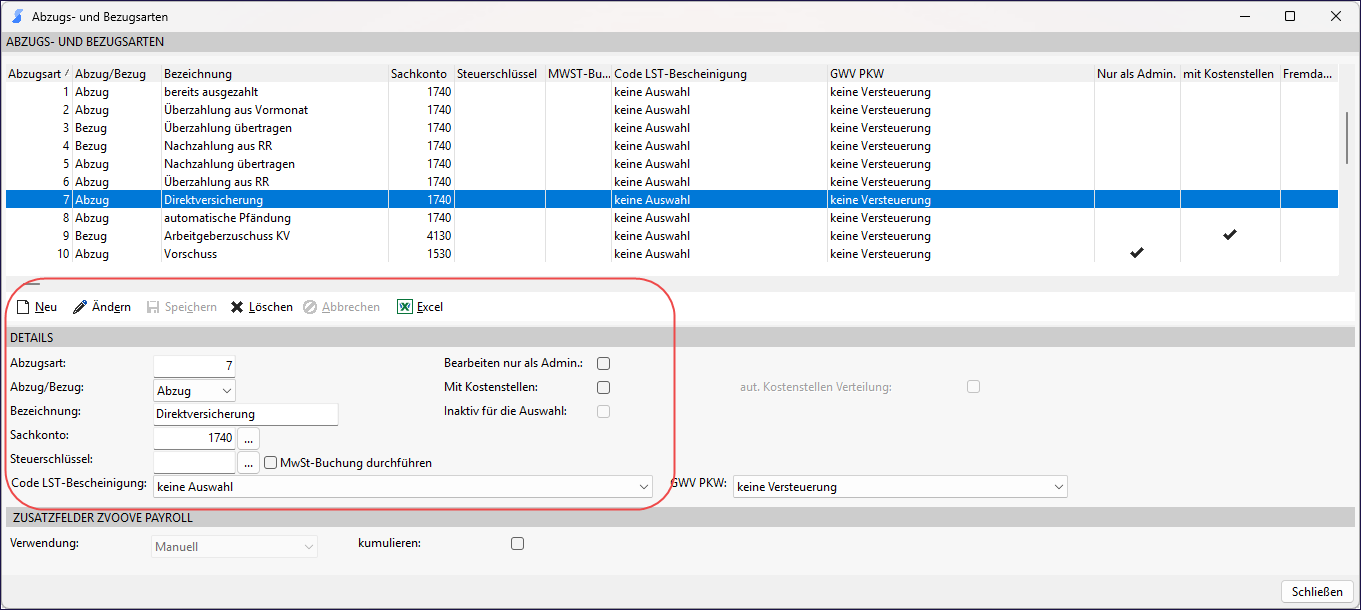Screen dimensions: 1361x610
Task: Open the GWV PKW dropdown
Action: point(900,487)
